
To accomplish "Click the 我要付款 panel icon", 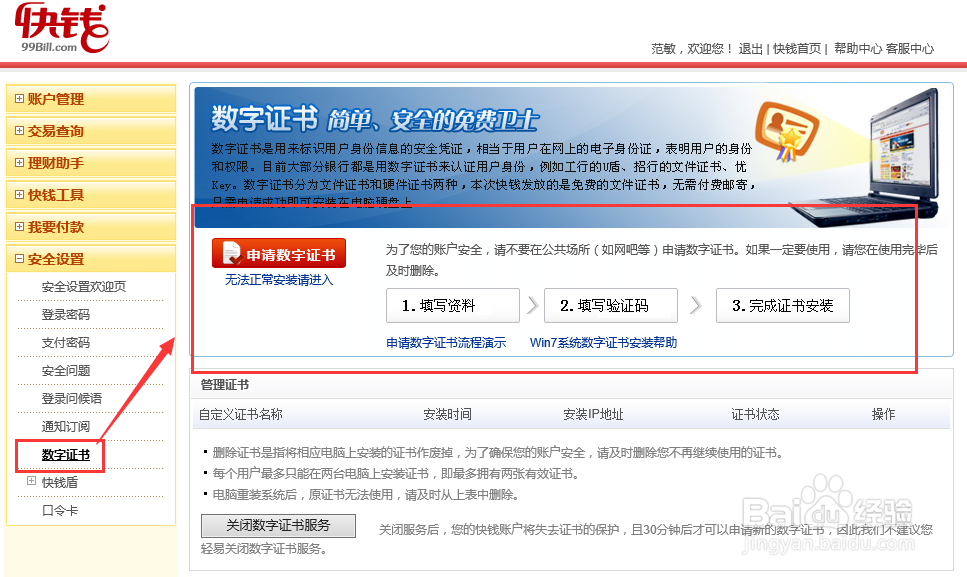I will [x=21, y=227].
